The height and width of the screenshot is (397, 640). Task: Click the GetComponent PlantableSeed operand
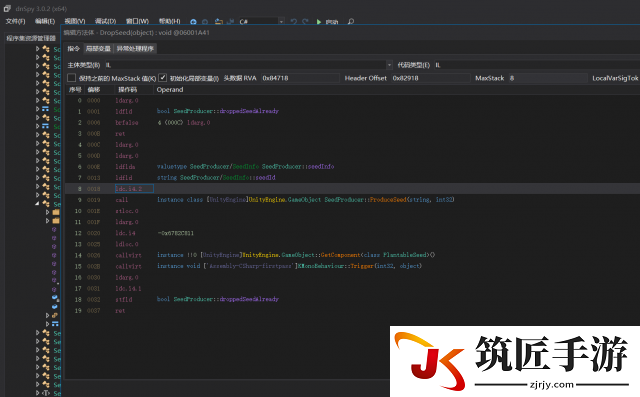tap(296, 255)
